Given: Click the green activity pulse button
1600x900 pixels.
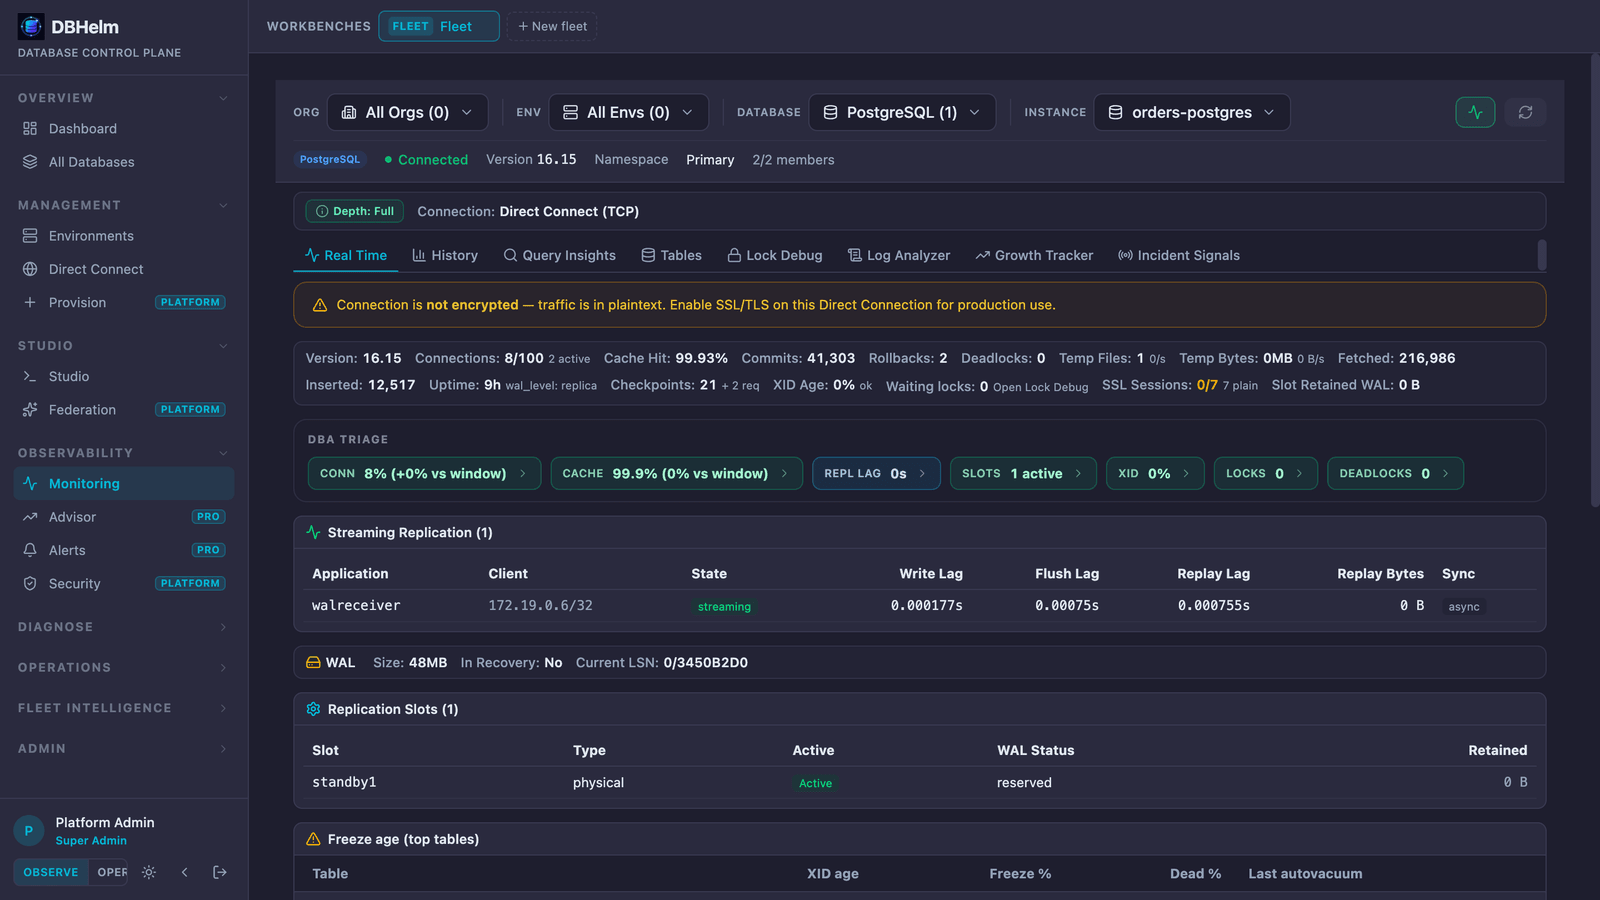Looking at the screenshot, I should click(x=1475, y=112).
